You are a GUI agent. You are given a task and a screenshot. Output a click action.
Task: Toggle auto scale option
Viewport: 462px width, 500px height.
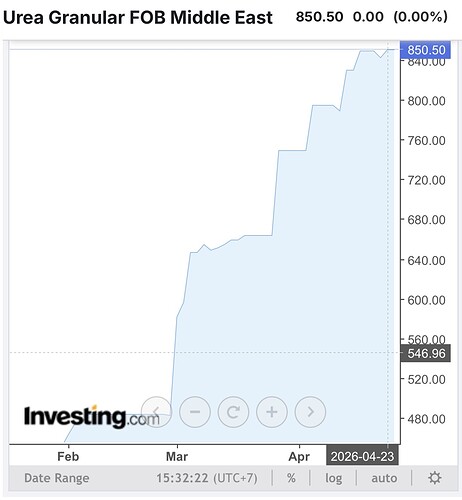384,478
